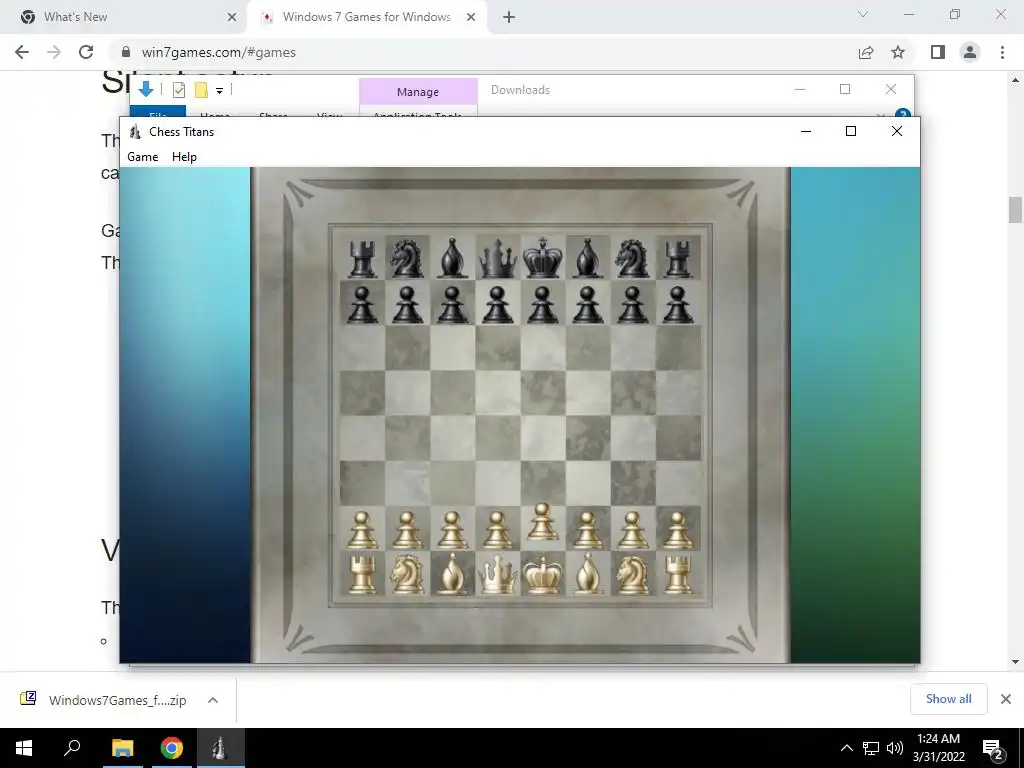Show hidden system tray icons
1024x768 pixels.
(x=846, y=748)
